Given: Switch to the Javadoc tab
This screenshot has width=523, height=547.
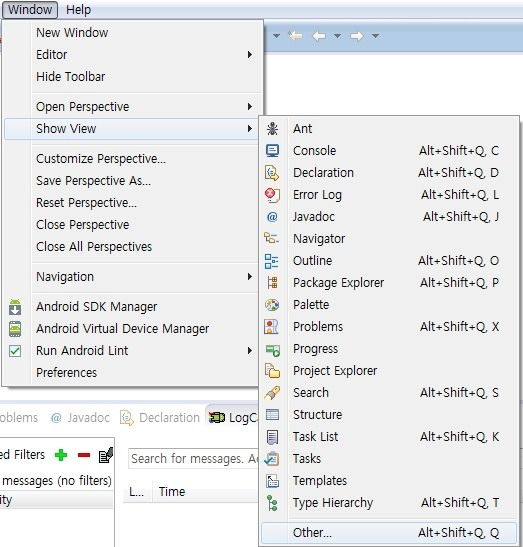Looking at the screenshot, I should pos(80,418).
